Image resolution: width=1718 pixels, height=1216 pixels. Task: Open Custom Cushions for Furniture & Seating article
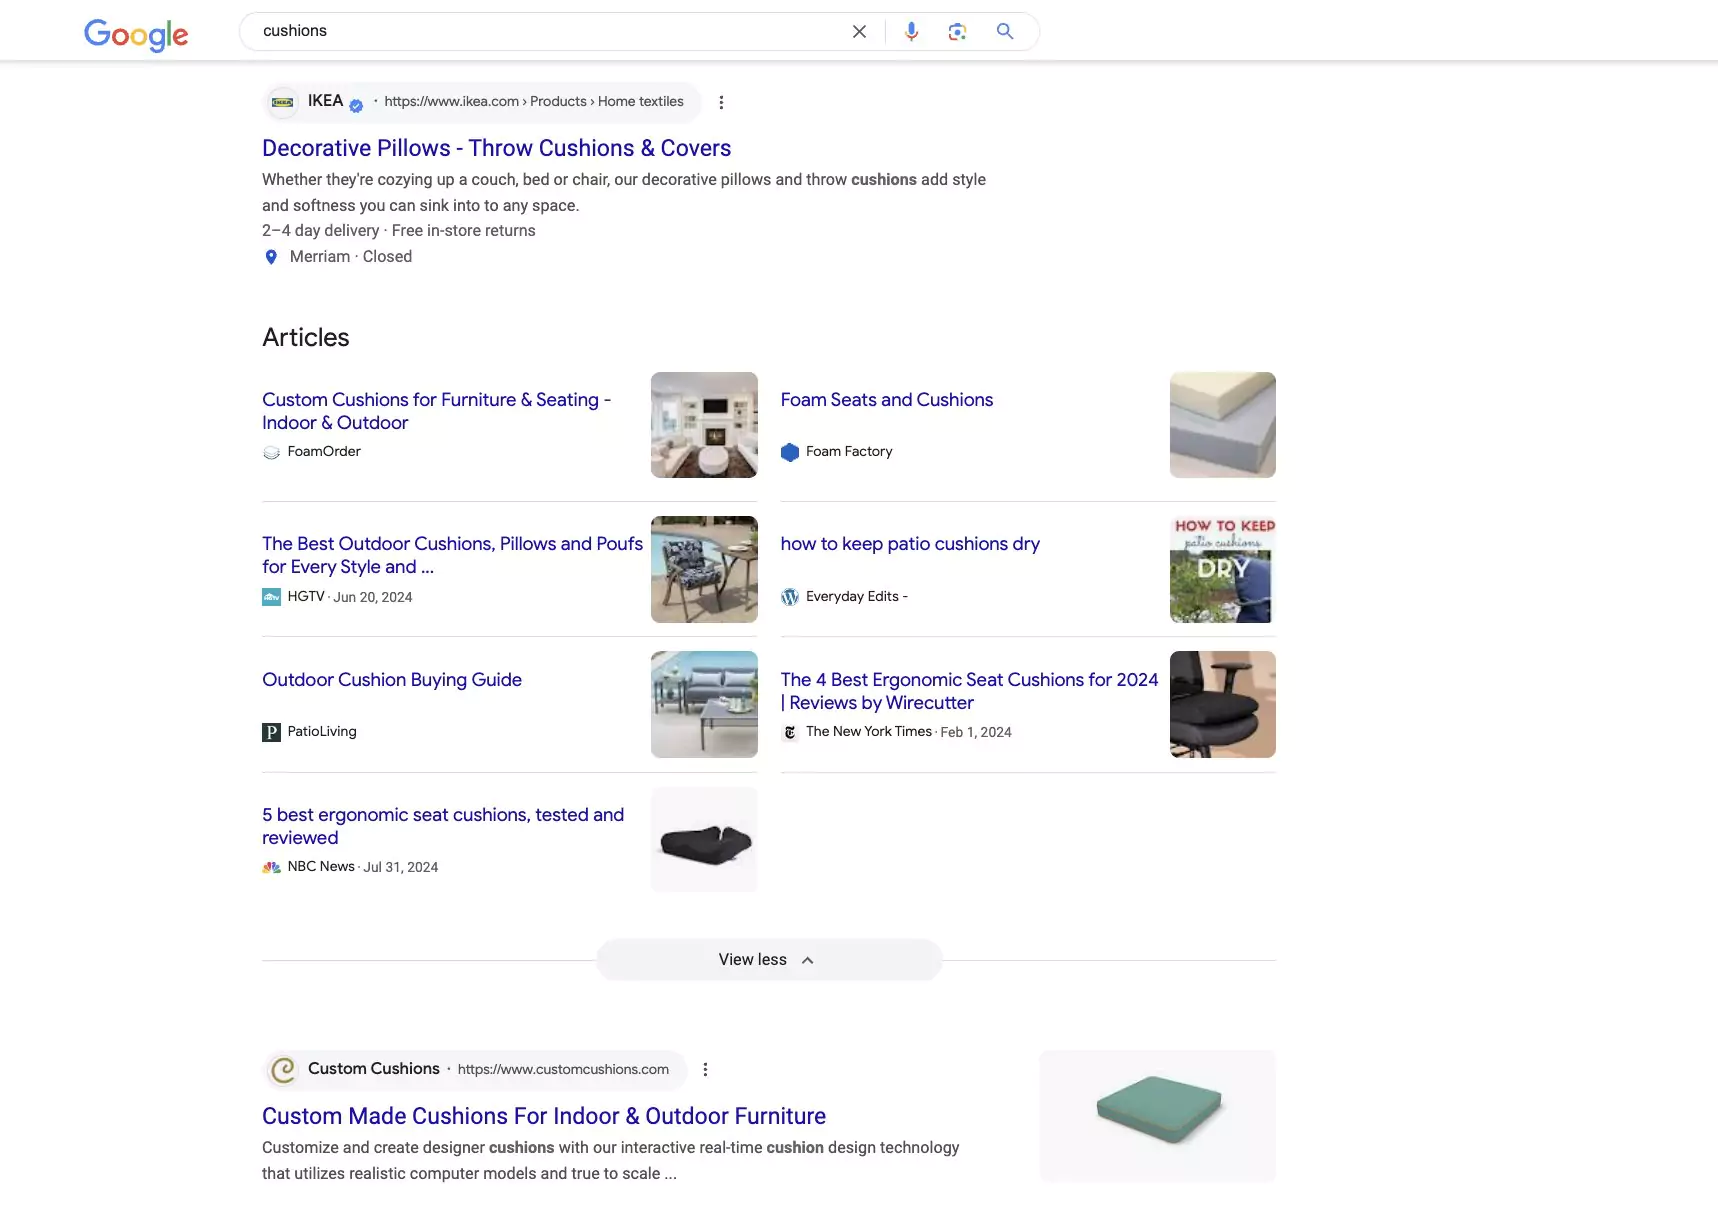click(x=436, y=411)
